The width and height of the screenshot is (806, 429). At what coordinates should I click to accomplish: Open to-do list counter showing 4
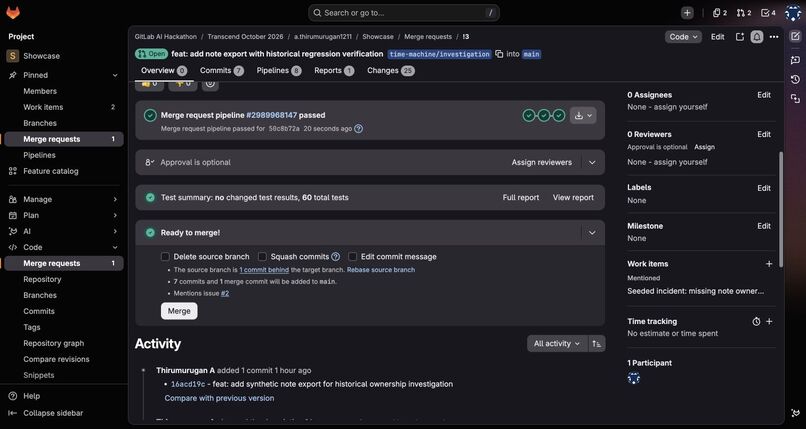[x=768, y=13]
